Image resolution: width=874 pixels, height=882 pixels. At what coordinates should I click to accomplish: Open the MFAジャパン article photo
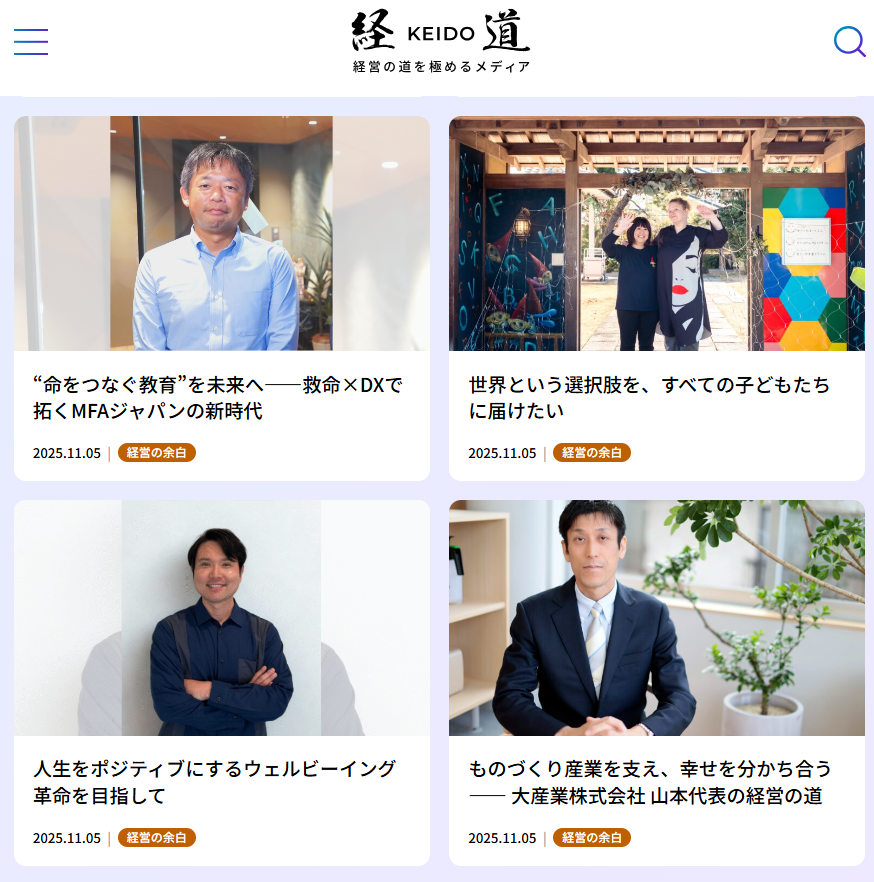pos(222,233)
